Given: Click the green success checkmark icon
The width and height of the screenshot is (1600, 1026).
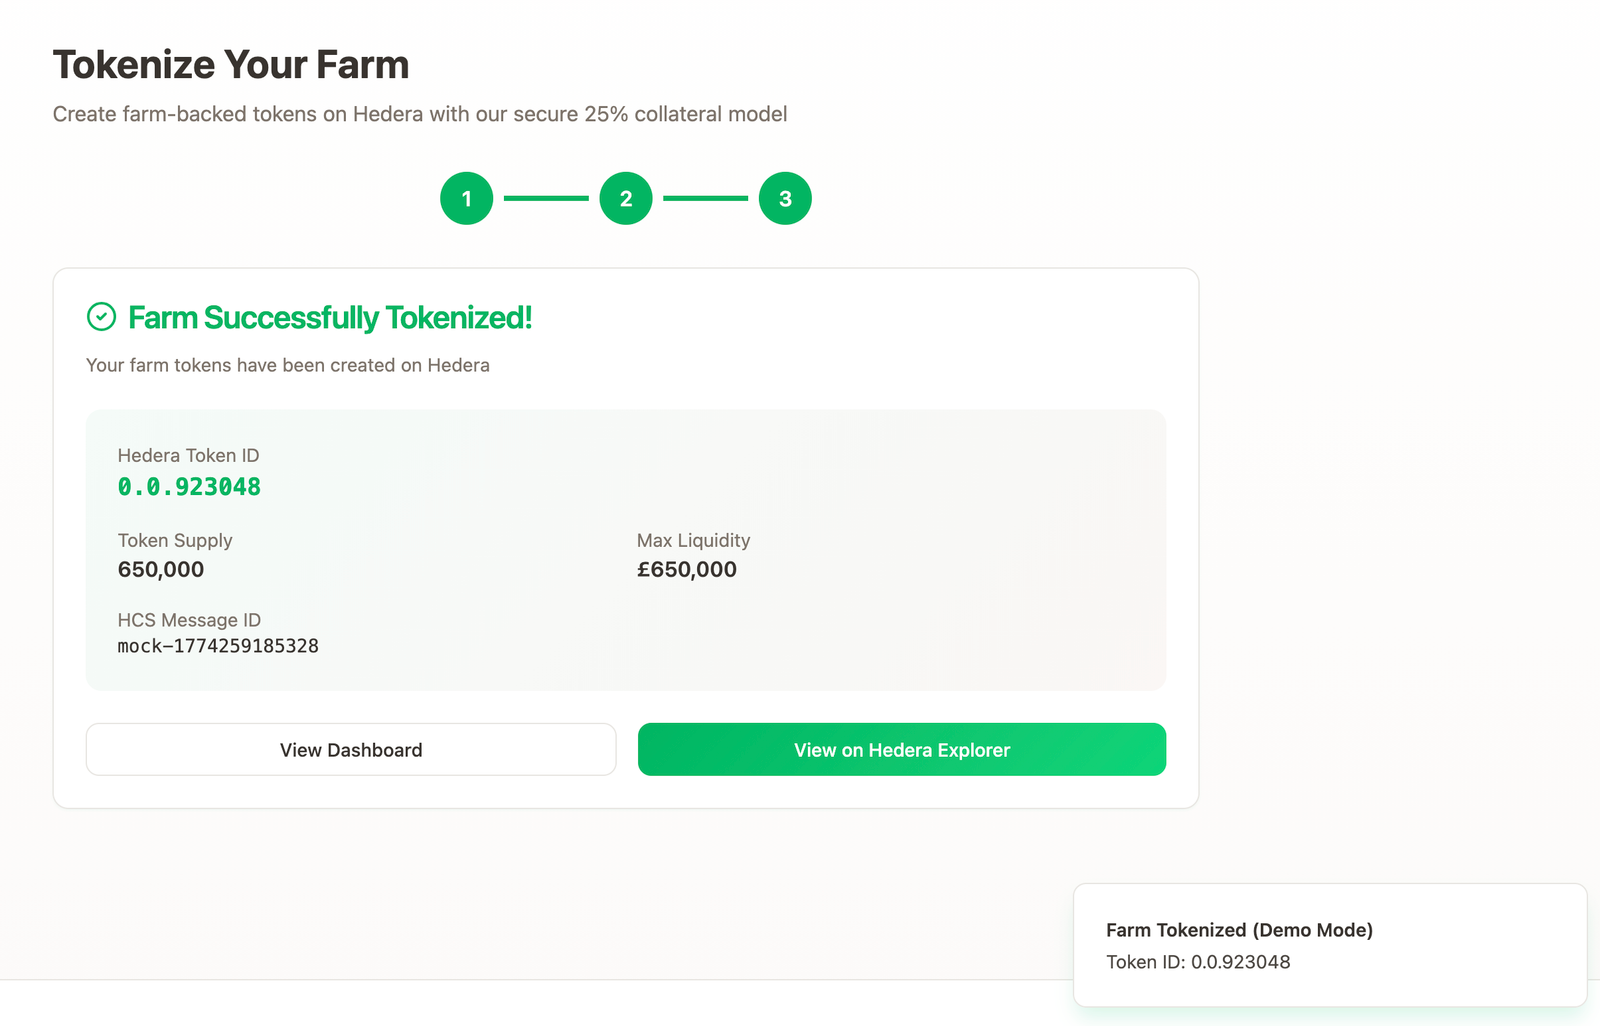Looking at the screenshot, I should click(x=101, y=317).
